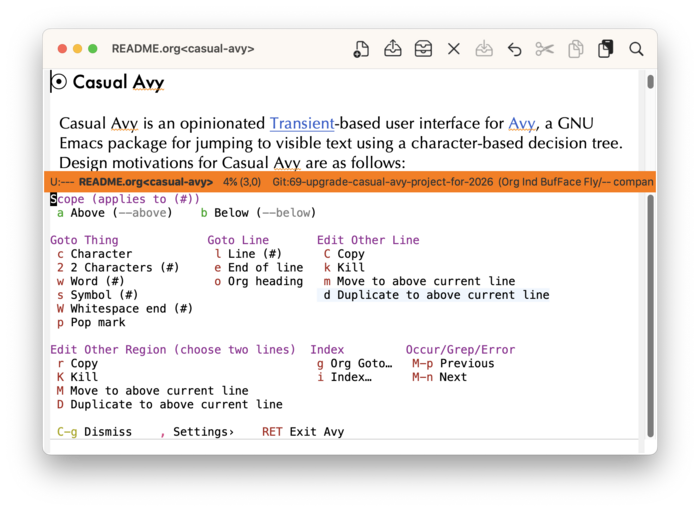Select Line (#) under Goto Line
Image resolution: width=700 pixels, height=511 pixels.
click(x=248, y=254)
